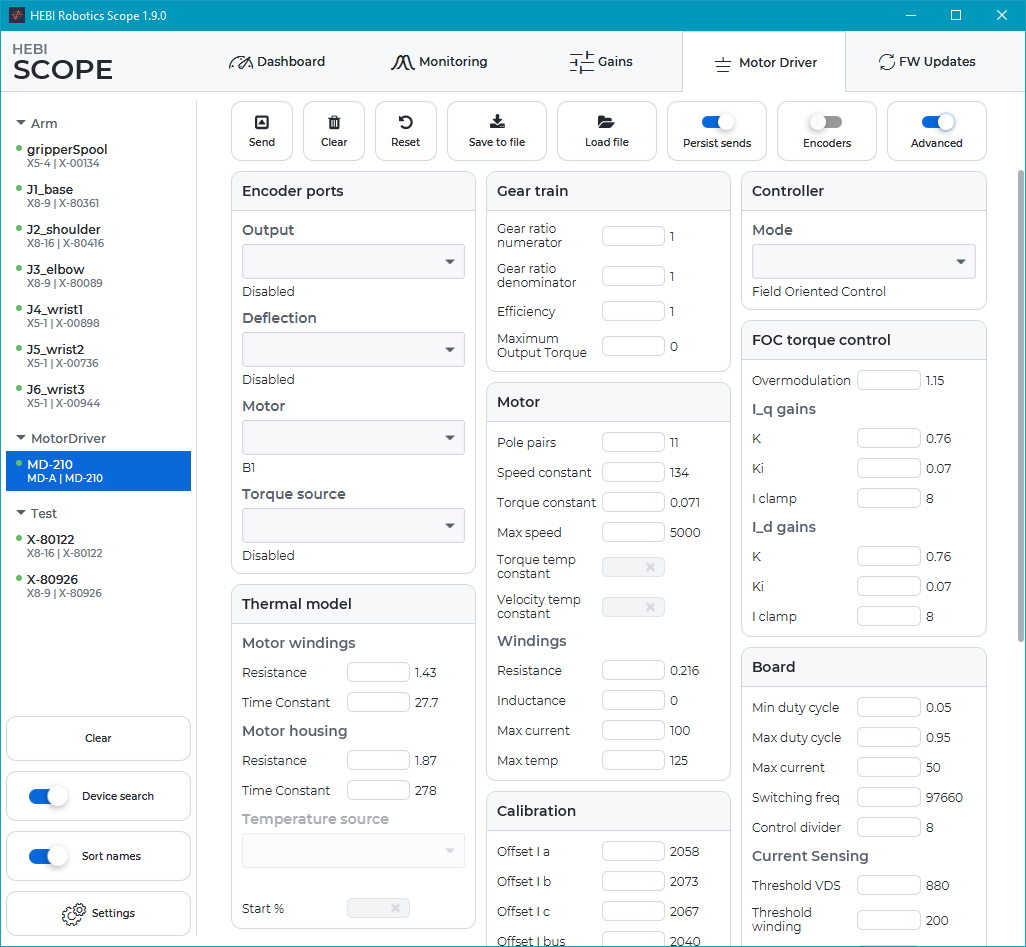Click the Send icon button
Viewport: 1026px width, 947px height.
tap(261, 123)
